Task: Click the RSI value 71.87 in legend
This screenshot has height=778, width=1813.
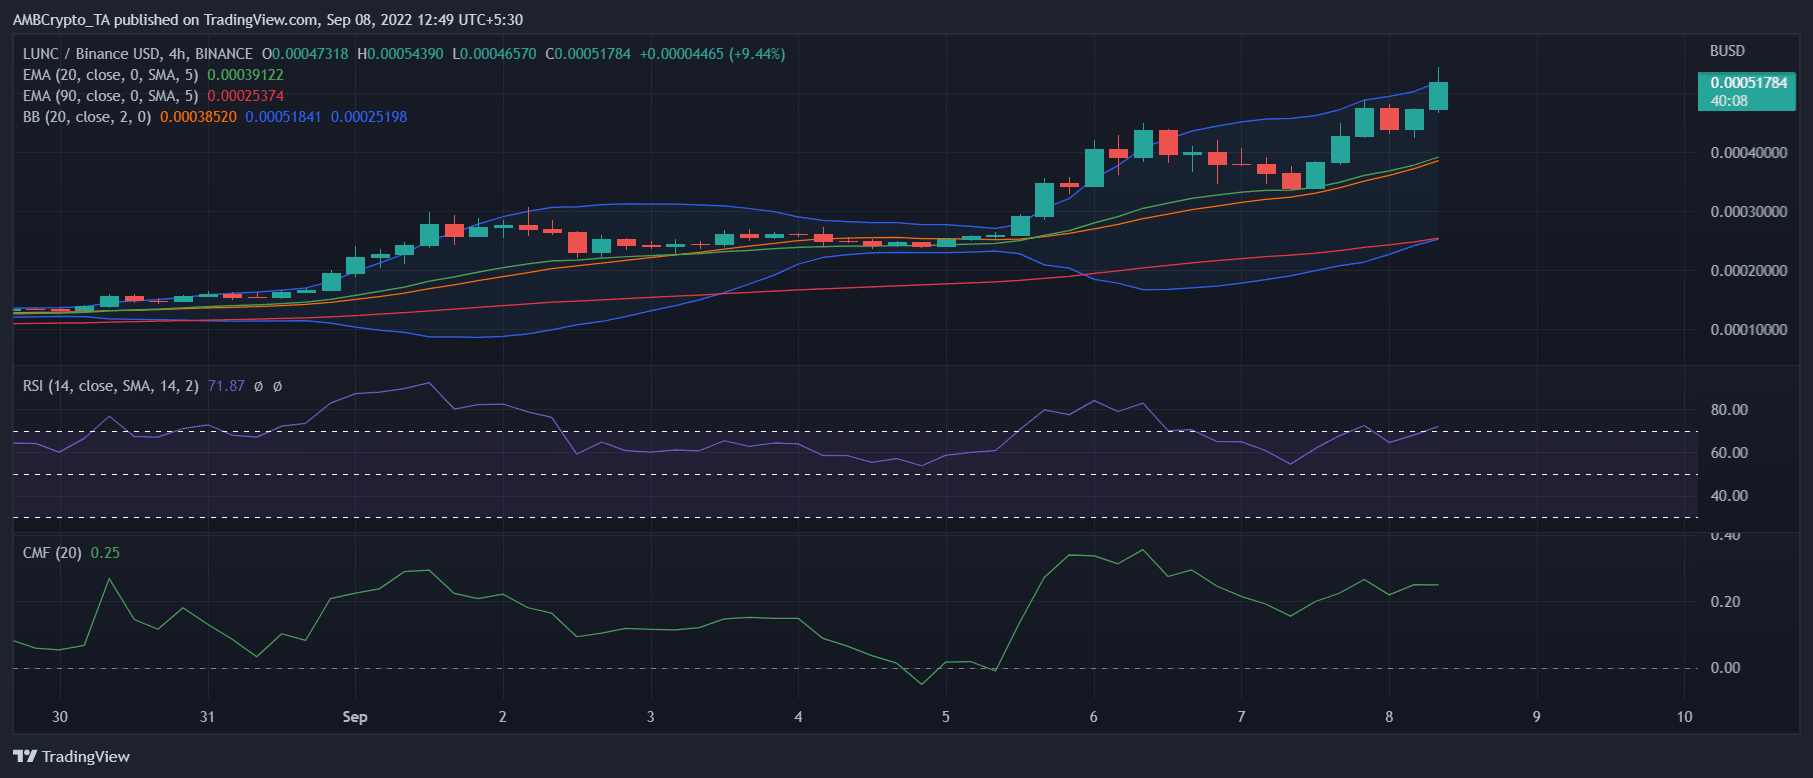Action: [x=226, y=386]
